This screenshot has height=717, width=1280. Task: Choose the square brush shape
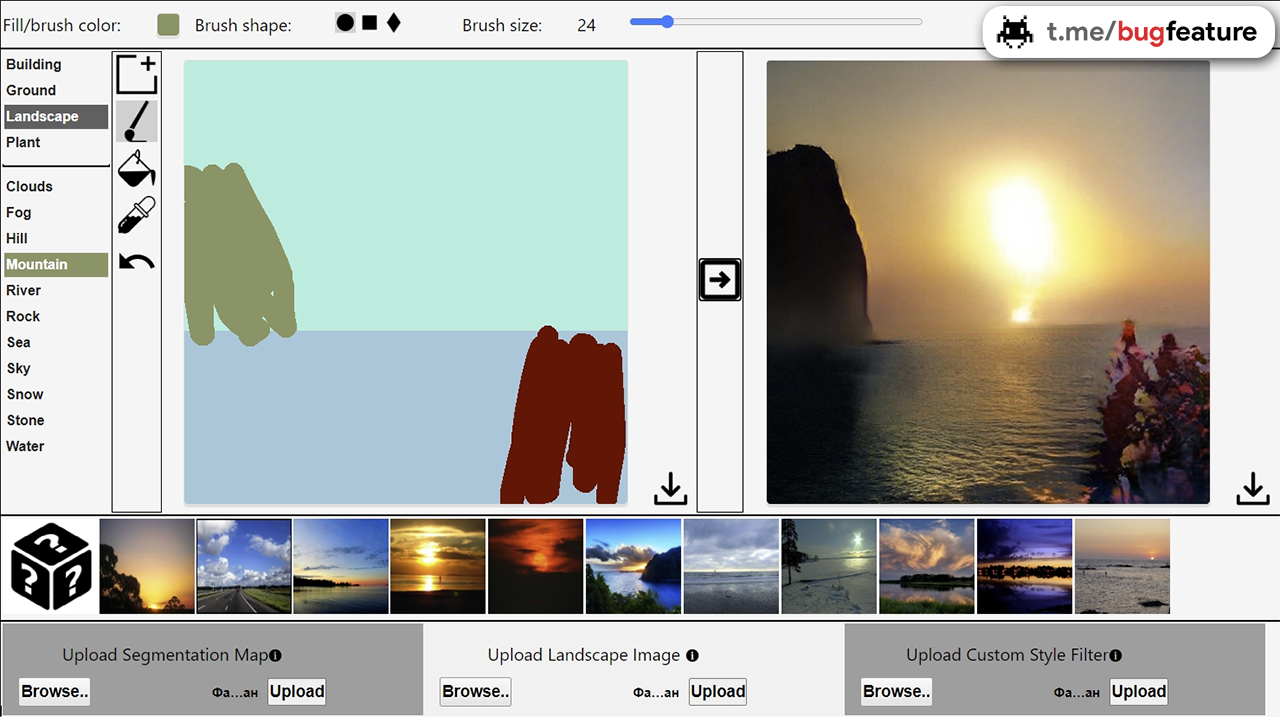coord(369,22)
